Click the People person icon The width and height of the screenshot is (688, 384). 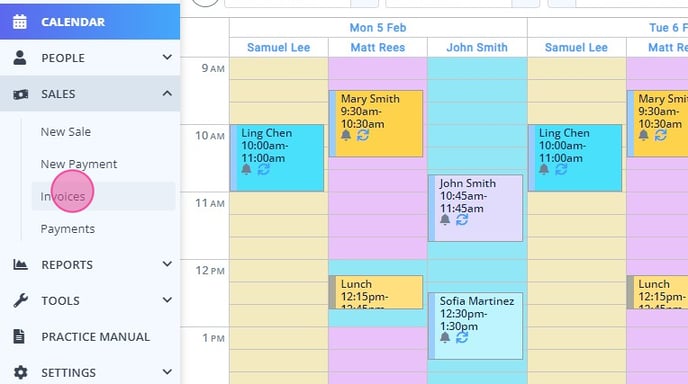(19, 57)
